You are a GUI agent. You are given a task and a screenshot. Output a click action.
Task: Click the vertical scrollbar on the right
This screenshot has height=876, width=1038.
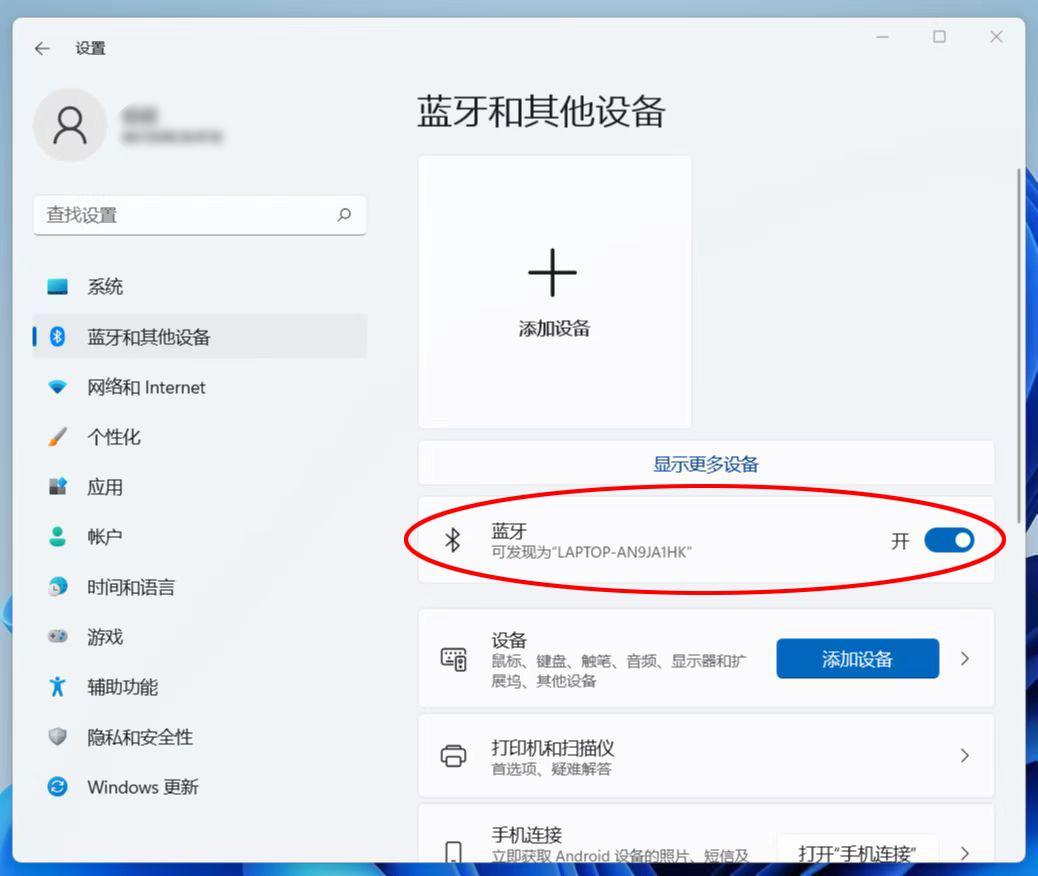click(x=1020, y=344)
